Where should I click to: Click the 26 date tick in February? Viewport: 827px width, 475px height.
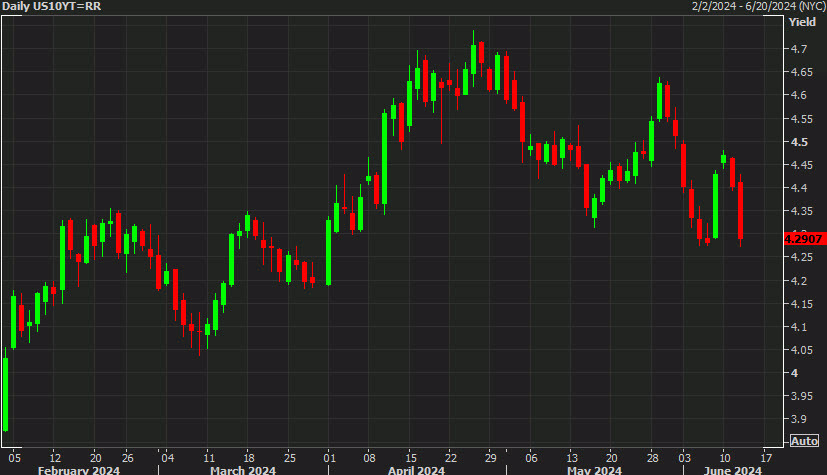(128, 458)
